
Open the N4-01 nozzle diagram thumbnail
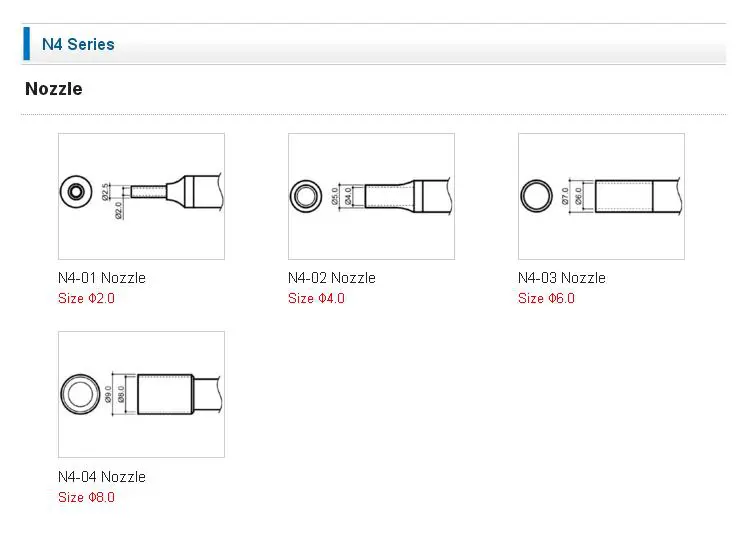[x=141, y=196]
